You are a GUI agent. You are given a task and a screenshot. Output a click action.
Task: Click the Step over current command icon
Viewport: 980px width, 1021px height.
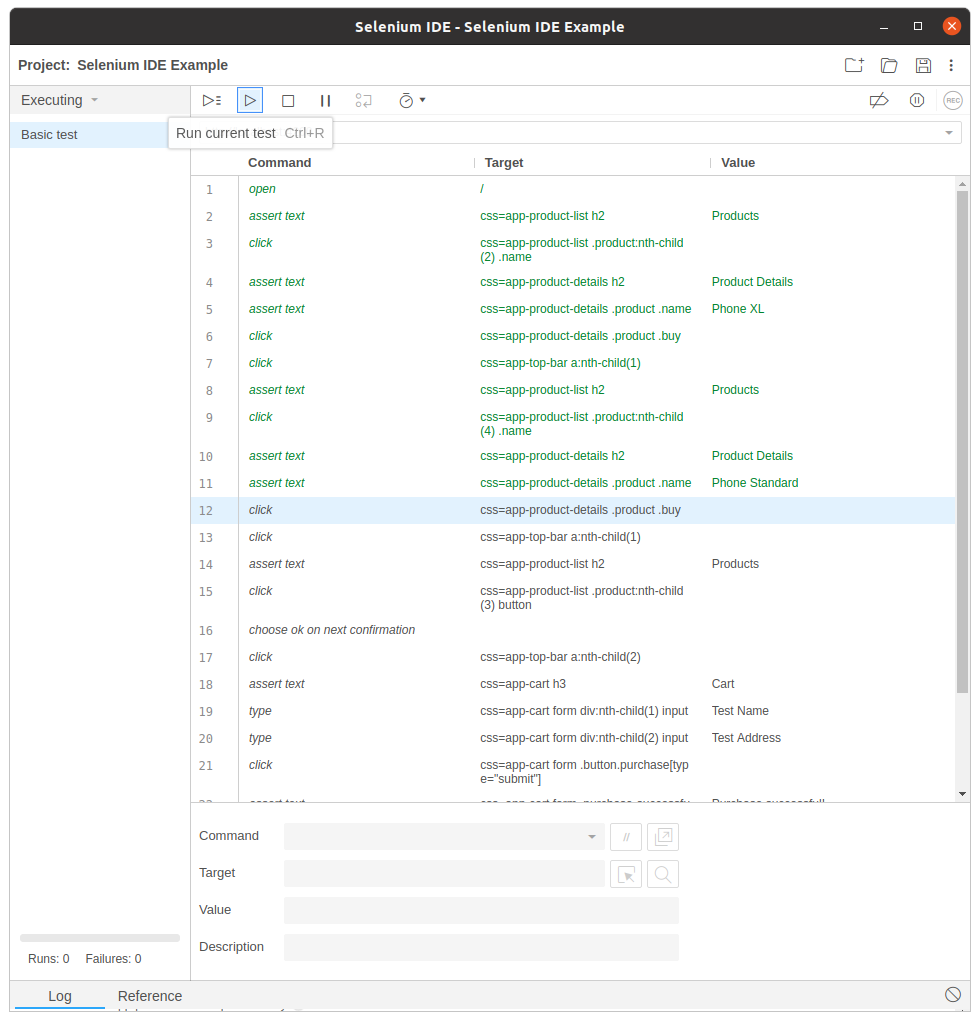pos(364,101)
